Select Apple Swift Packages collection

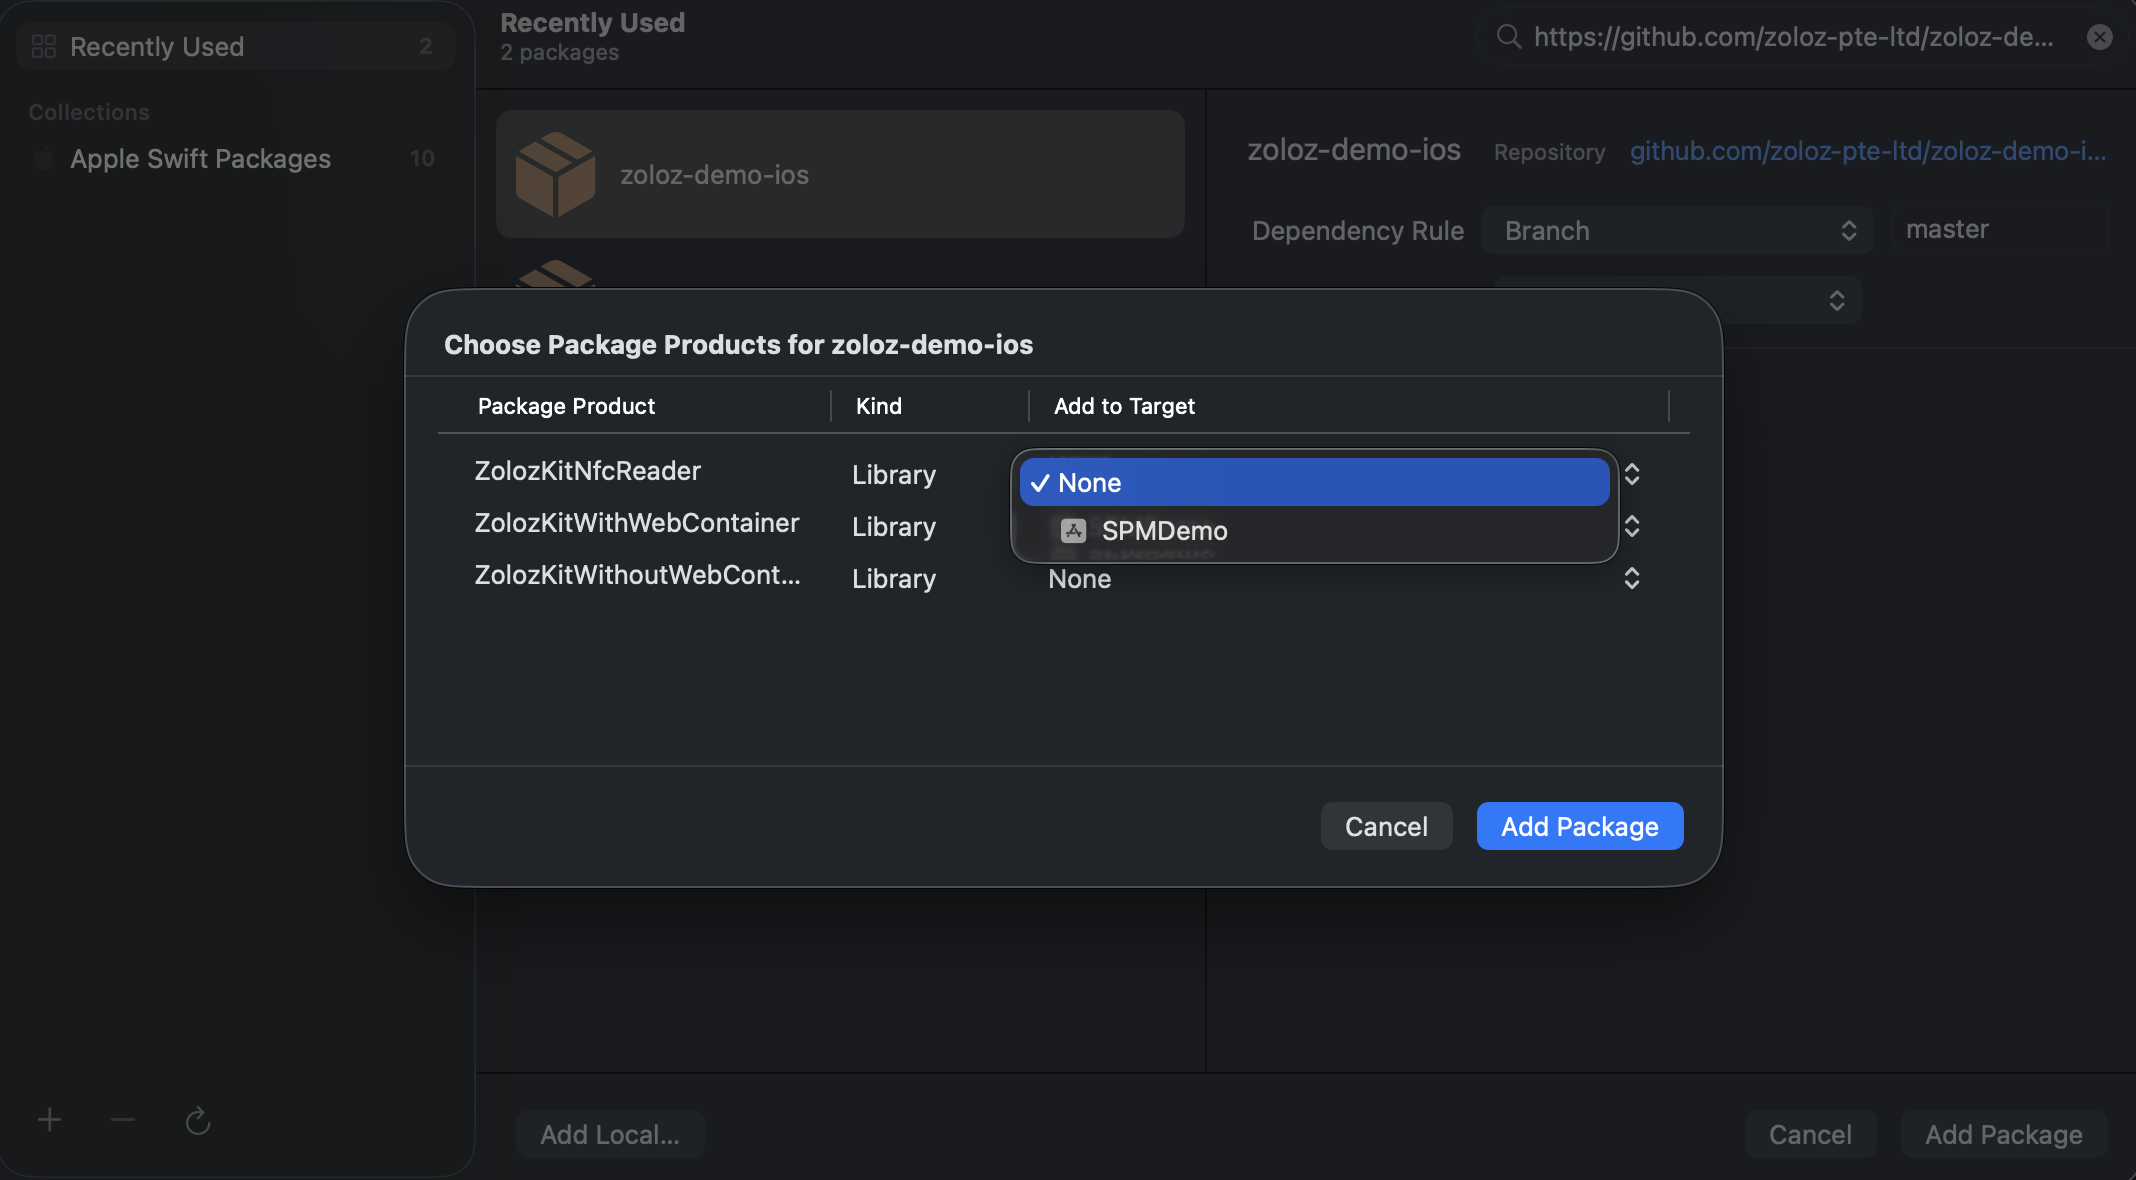[x=200, y=159]
